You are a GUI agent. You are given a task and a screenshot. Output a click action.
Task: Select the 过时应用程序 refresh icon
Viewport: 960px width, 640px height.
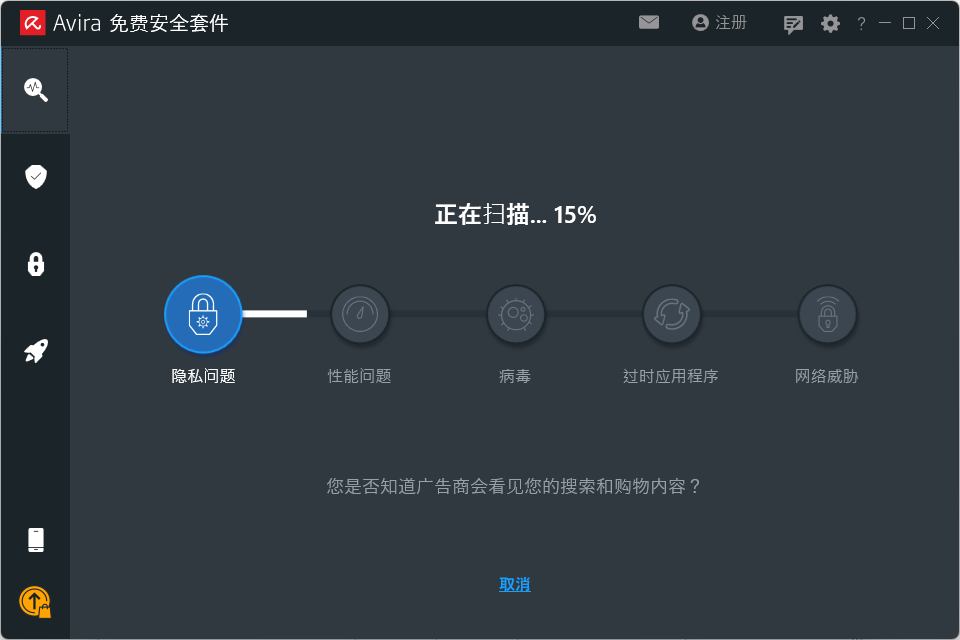(671, 313)
